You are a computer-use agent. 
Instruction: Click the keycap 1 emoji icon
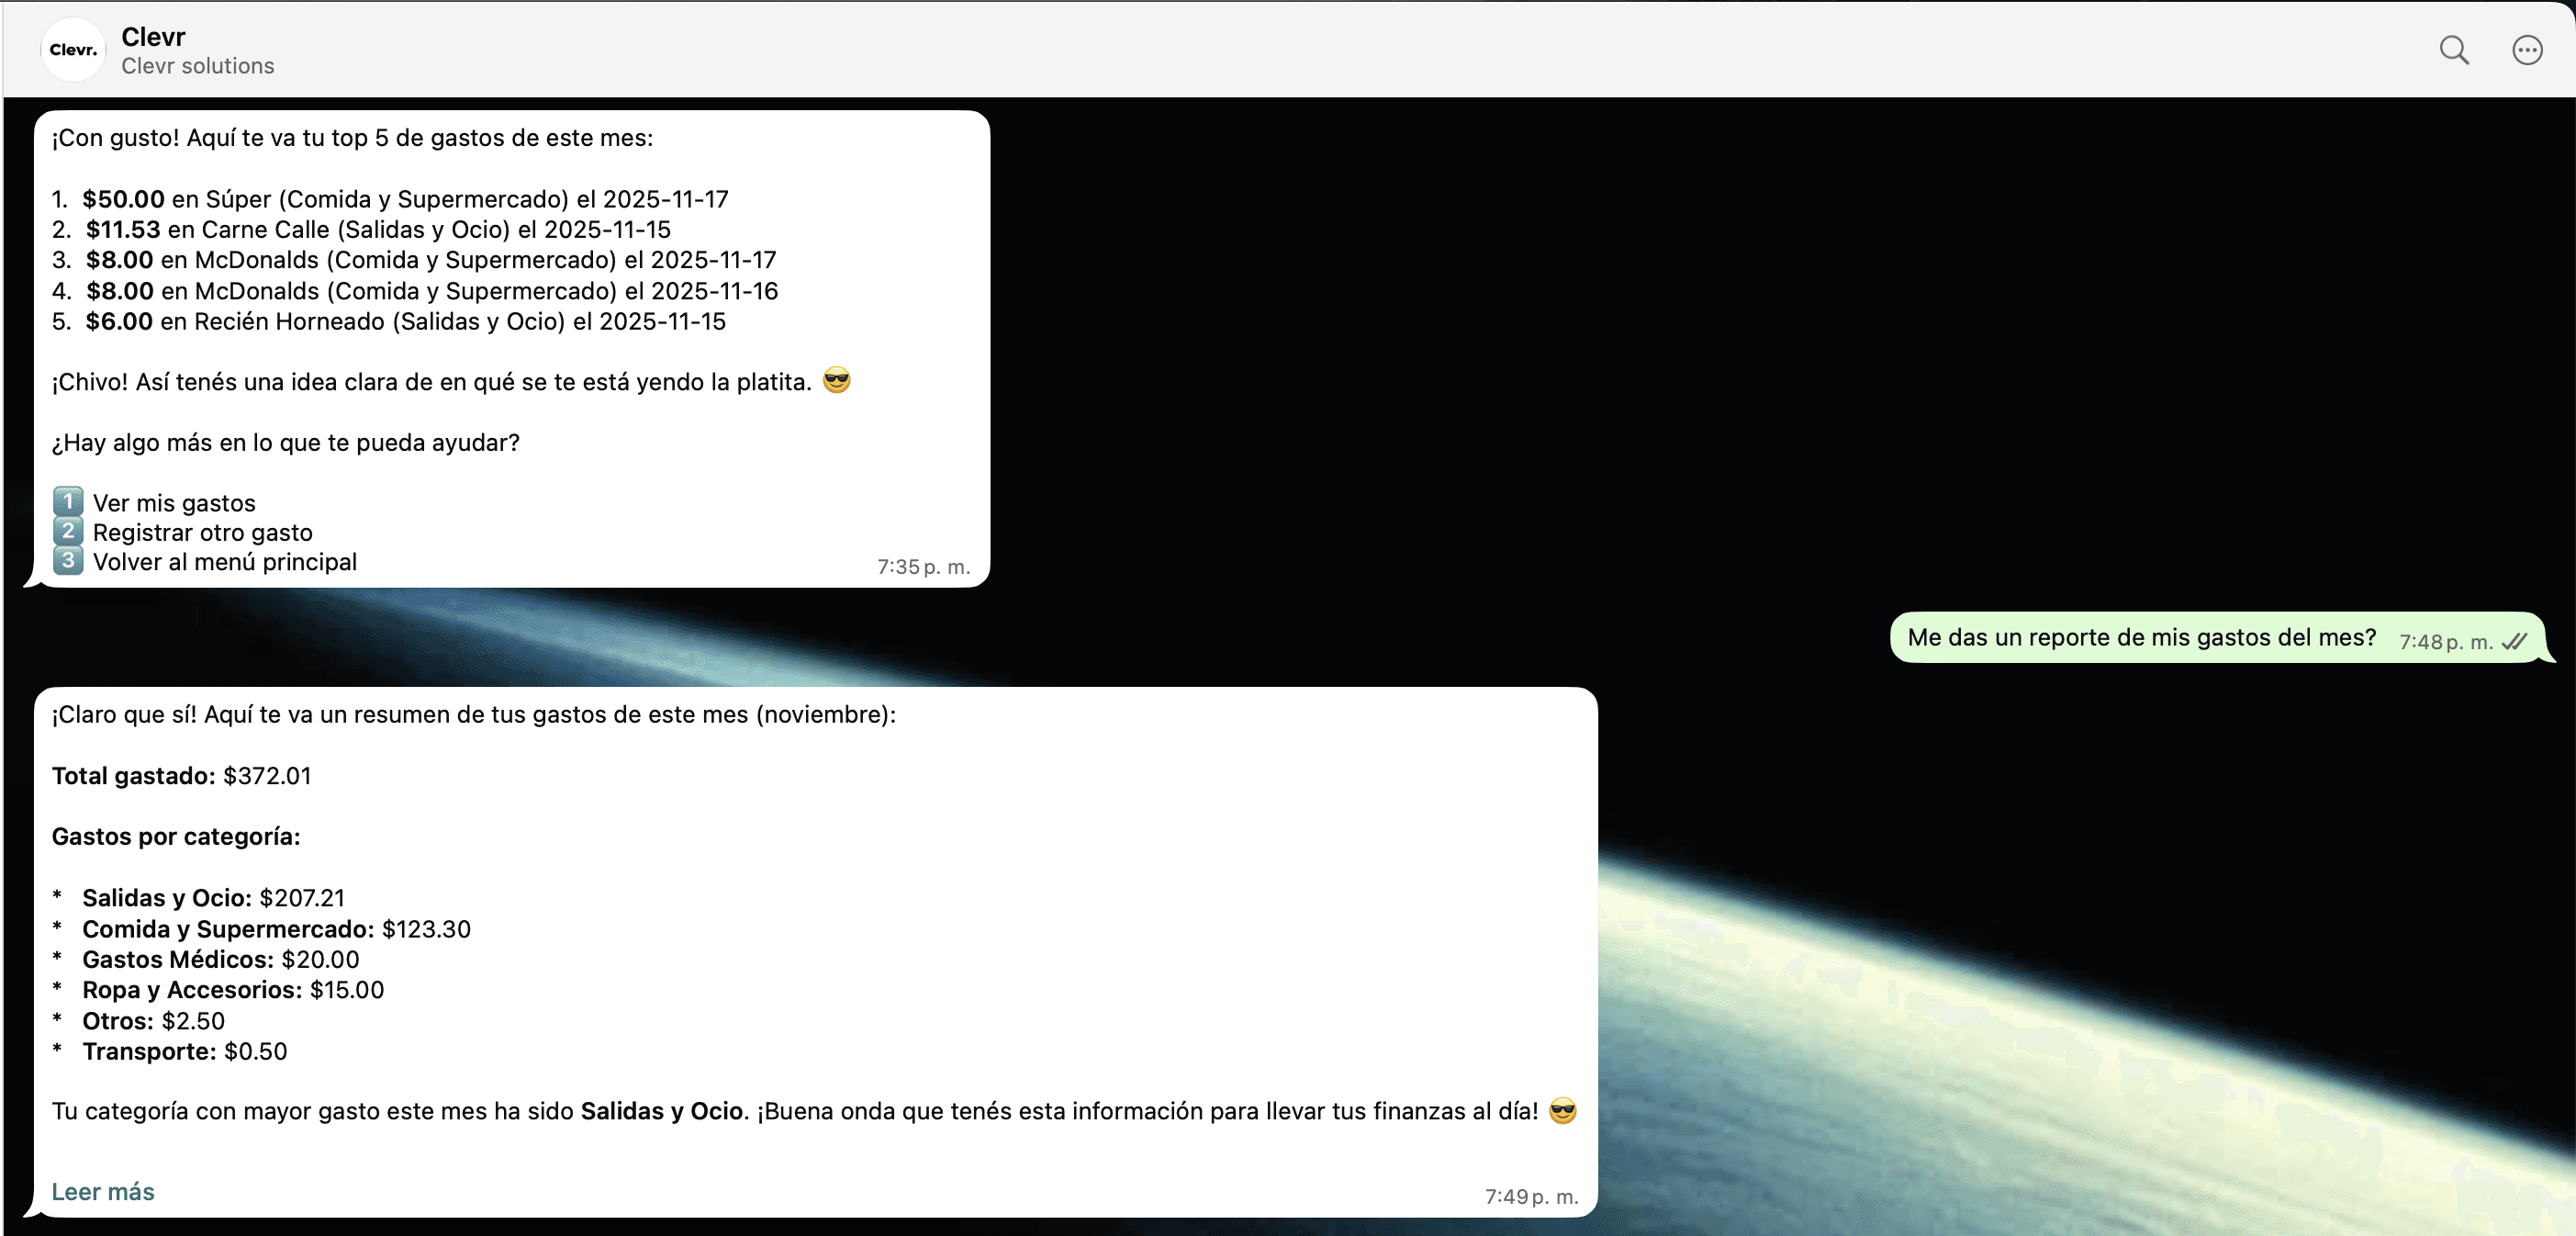67,502
